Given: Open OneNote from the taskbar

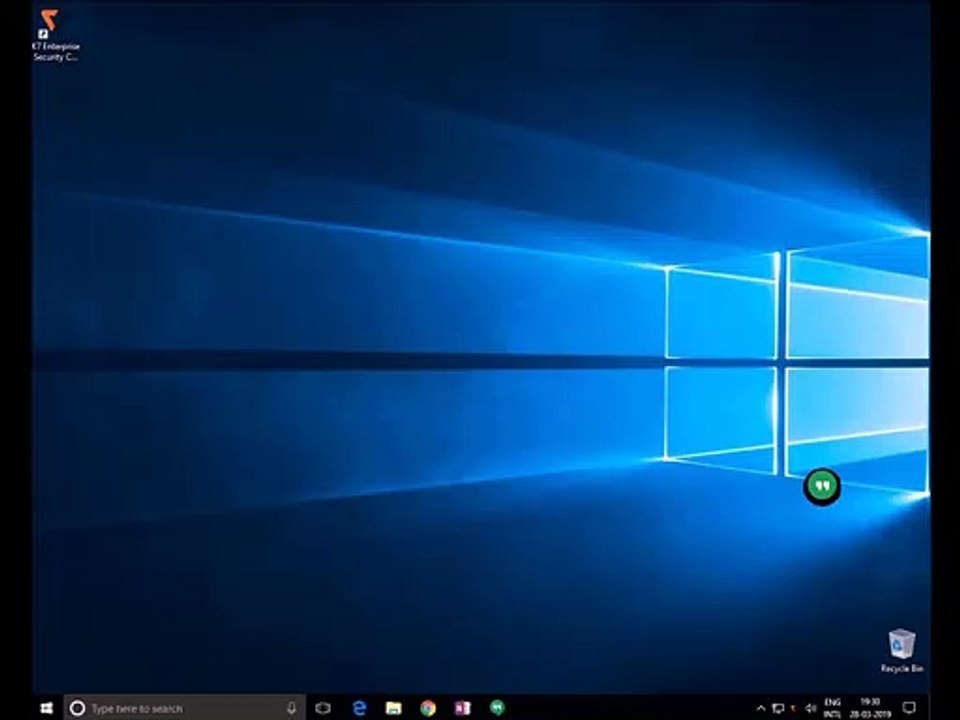Looking at the screenshot, I should [462, 708].
